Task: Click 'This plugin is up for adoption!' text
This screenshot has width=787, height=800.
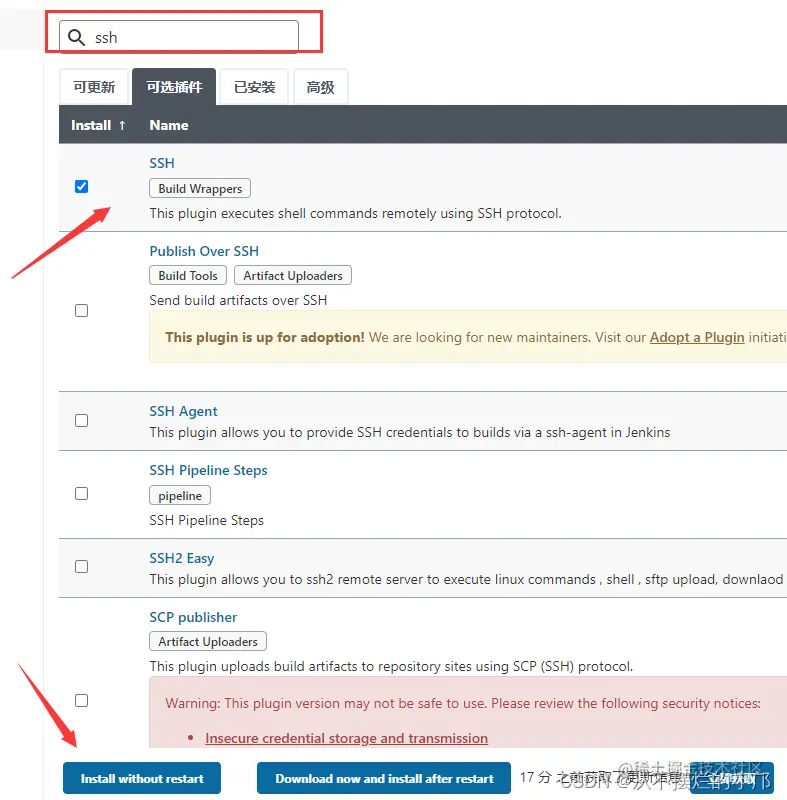Action: tap(265, 338)
